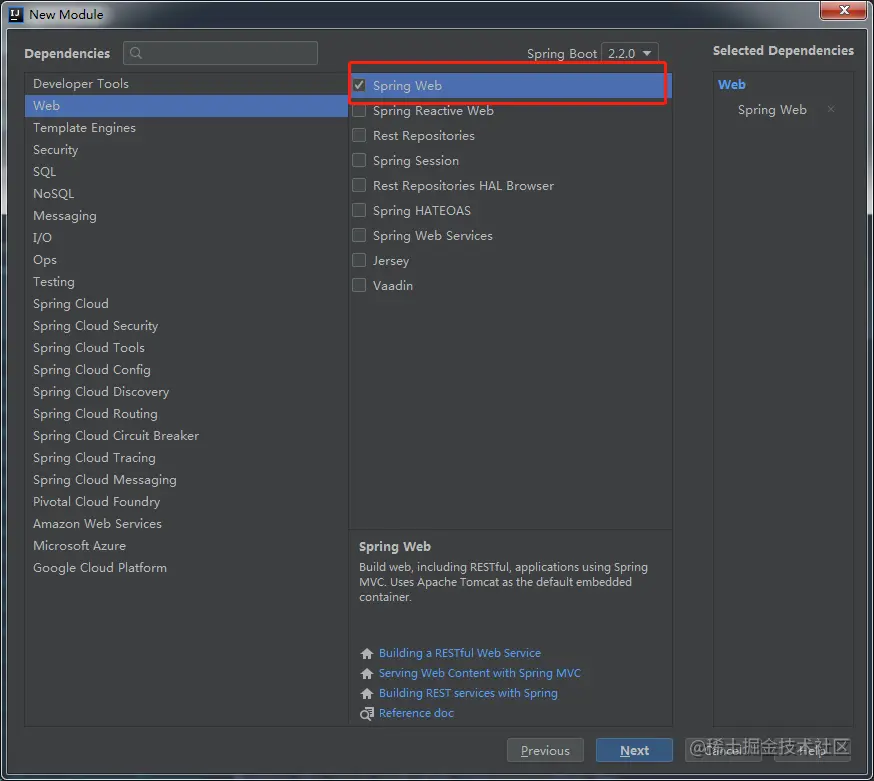Enable Spring Reactive Web checkbox
Image resolution: width=874 pixels, height=781 pixels.
point(360,110)
